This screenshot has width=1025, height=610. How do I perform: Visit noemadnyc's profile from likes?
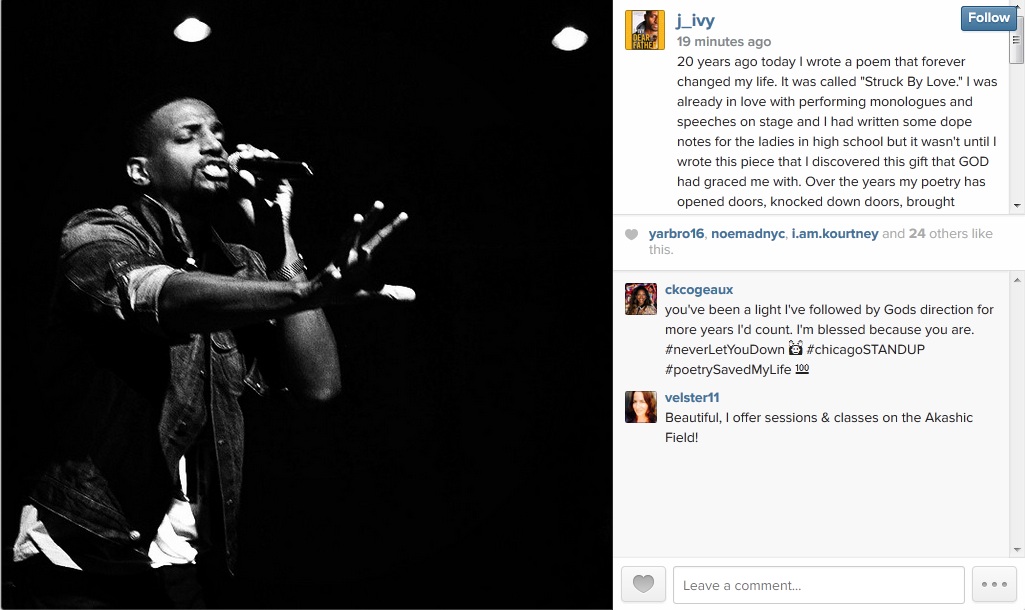(748, 233)
